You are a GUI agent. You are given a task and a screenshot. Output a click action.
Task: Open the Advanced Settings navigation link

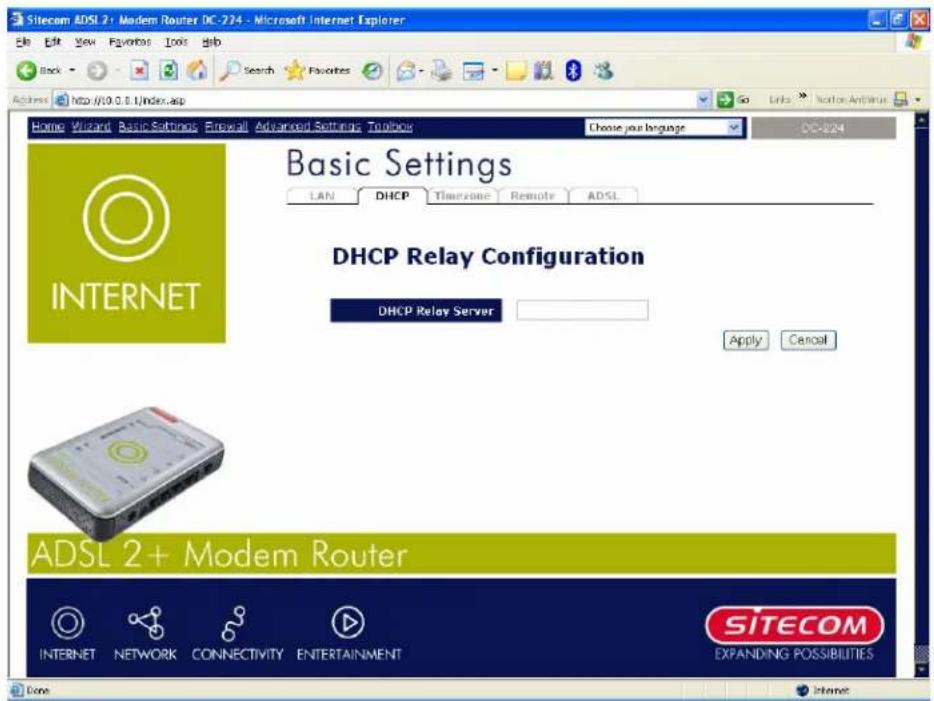pyautogui.click(x=308, y=126)
